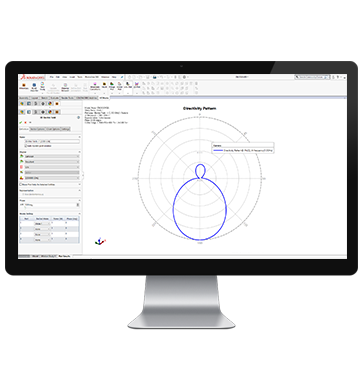The height and width of the screenshot is (376, 362).
Task: Click the red X cancel icon
Action: point(25,123)
